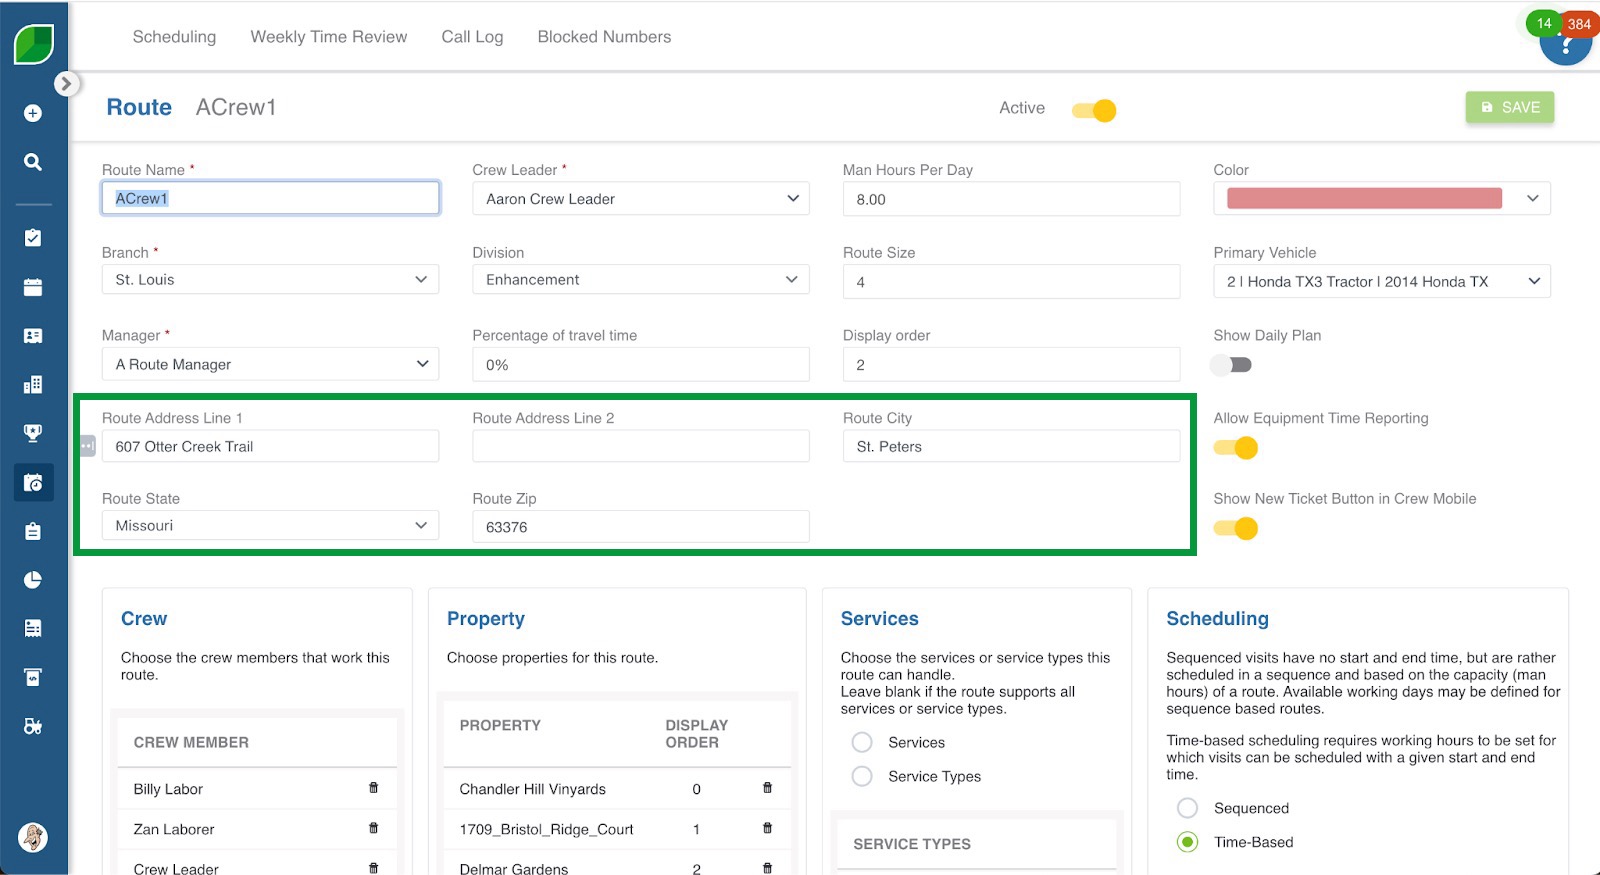Open the pie chart reports sidebar icon
1600x875 pixels.
(33, 580)
